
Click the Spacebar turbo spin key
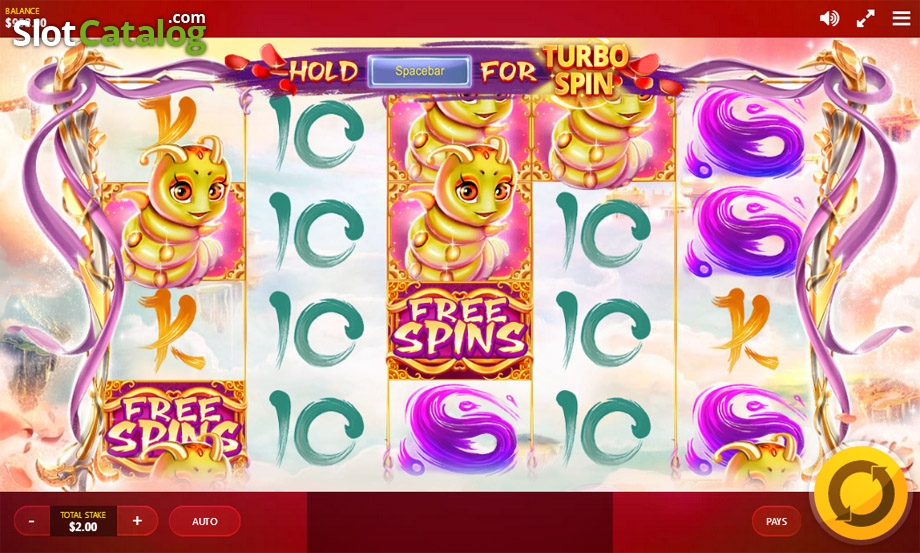point(420,71)
